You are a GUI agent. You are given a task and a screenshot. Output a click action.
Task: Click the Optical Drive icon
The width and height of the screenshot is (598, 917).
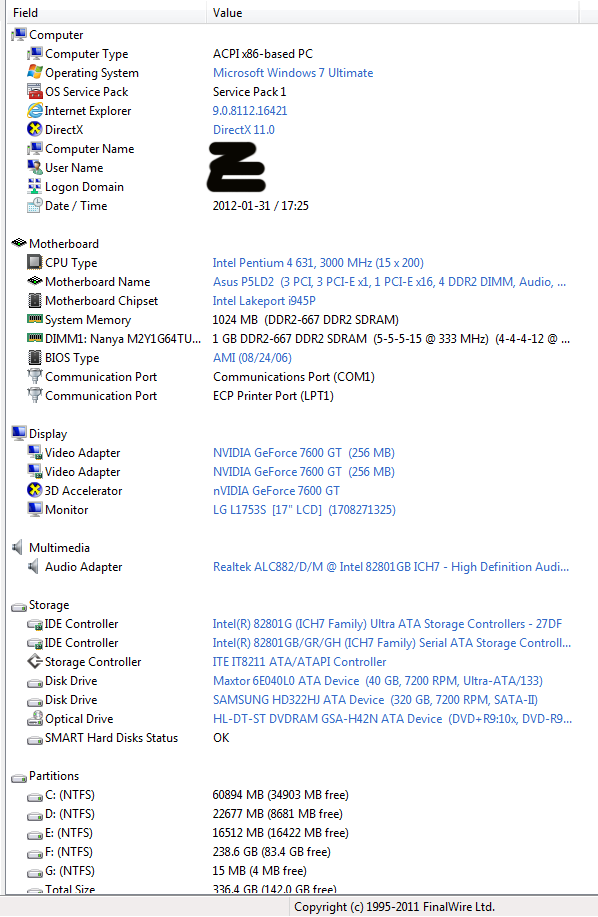click(34, 718)
